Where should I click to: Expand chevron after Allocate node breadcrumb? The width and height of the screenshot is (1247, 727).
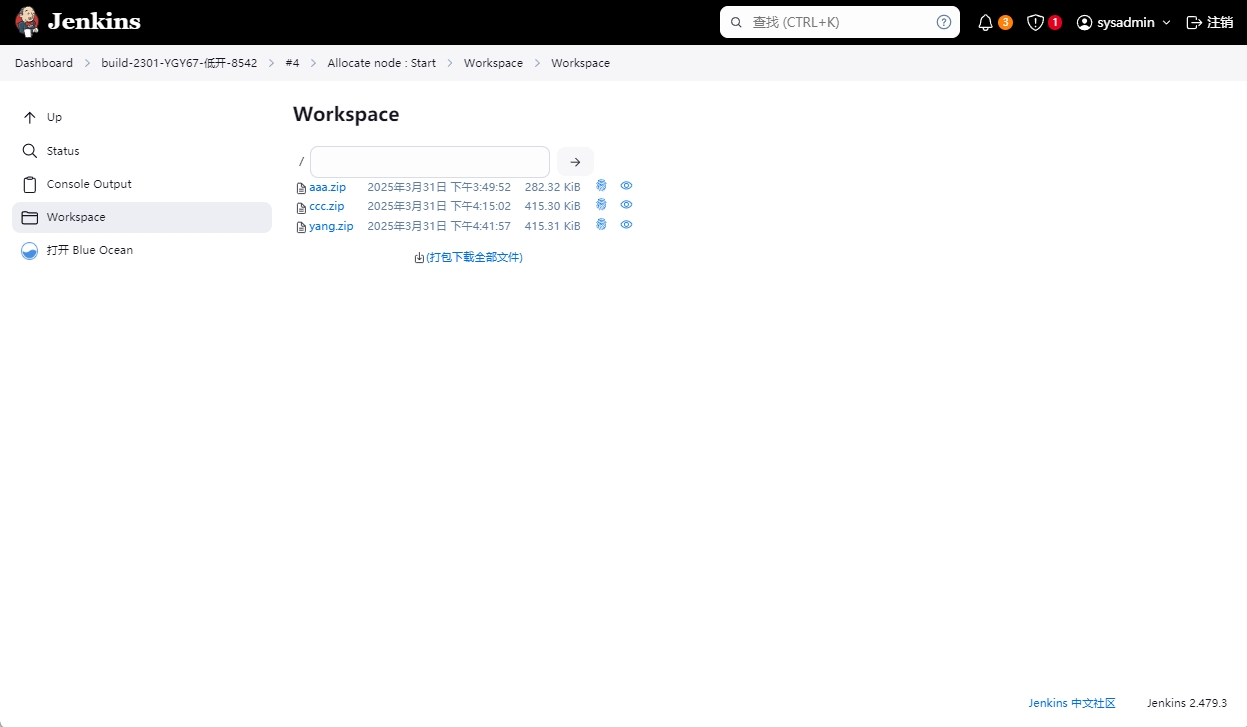pyautogui.click(x=450, y=63)
